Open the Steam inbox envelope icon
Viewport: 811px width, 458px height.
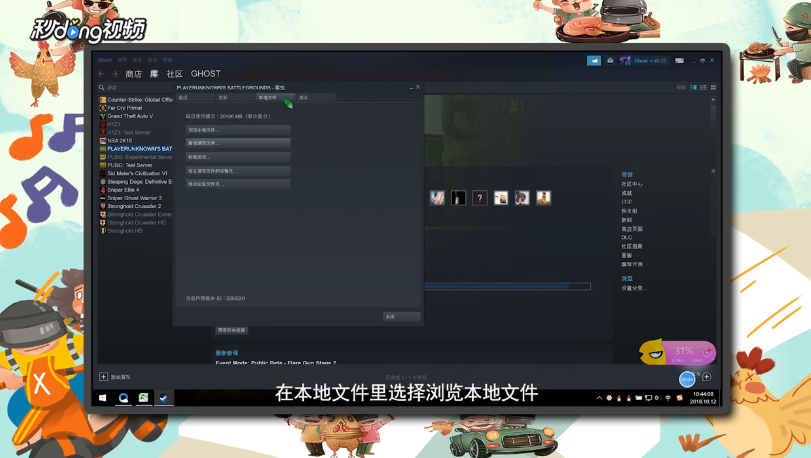(x=610, y=60)
